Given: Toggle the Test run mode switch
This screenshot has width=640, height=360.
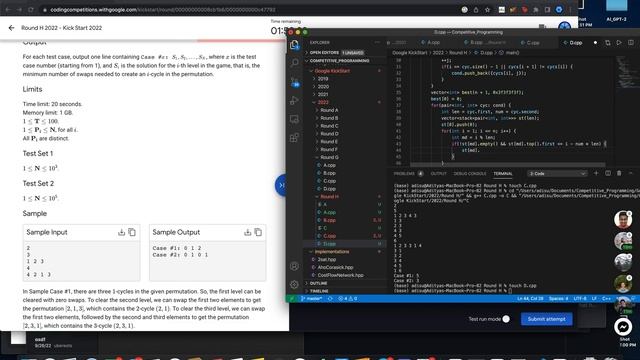Looking at the screenshot, I should pos(505,319).
